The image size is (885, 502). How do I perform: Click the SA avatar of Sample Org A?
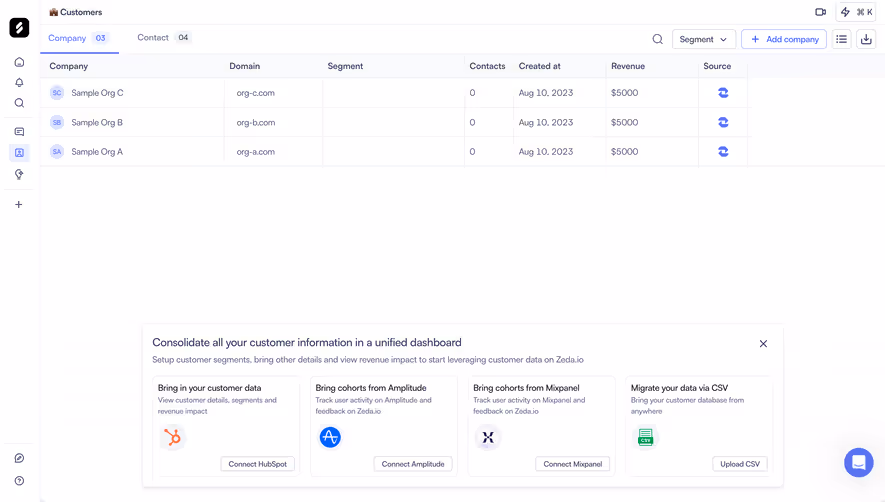(x=57, y=151)
